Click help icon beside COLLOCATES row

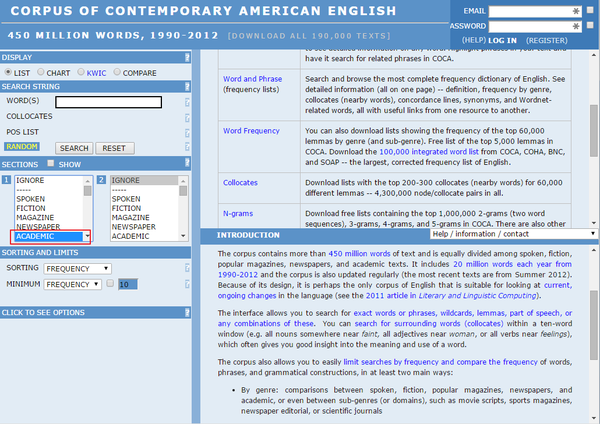(x=187, y=117)
